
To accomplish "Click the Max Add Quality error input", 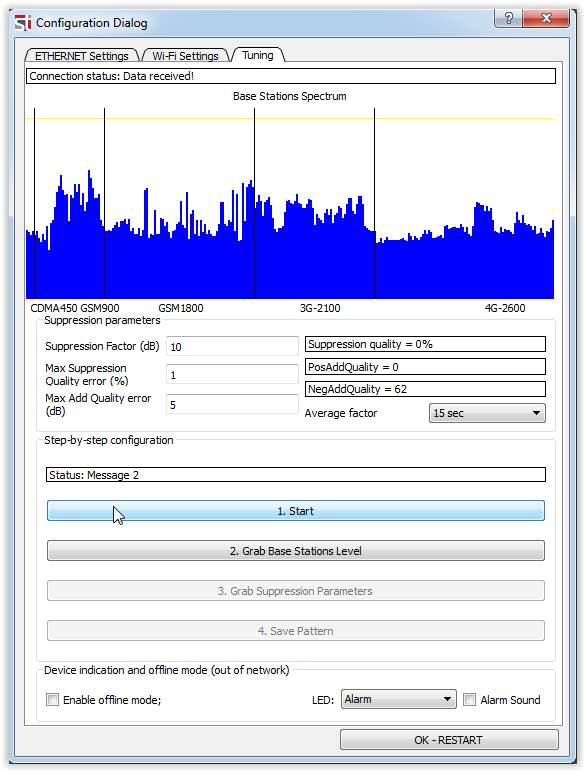I will [x=232, y=404].
